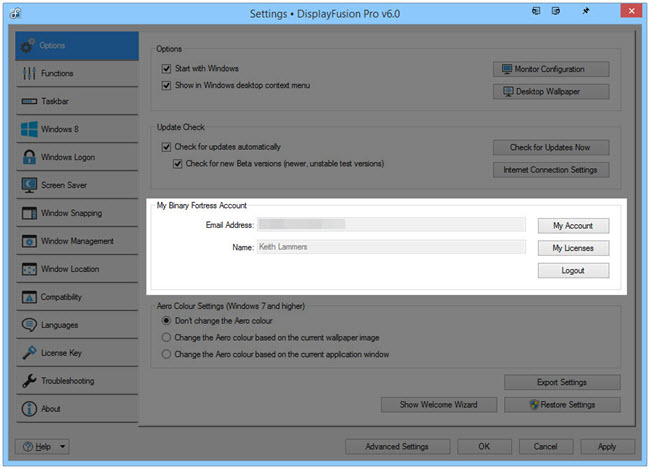
Task: Toggle Check for new Beta versions
Action: 177,164
